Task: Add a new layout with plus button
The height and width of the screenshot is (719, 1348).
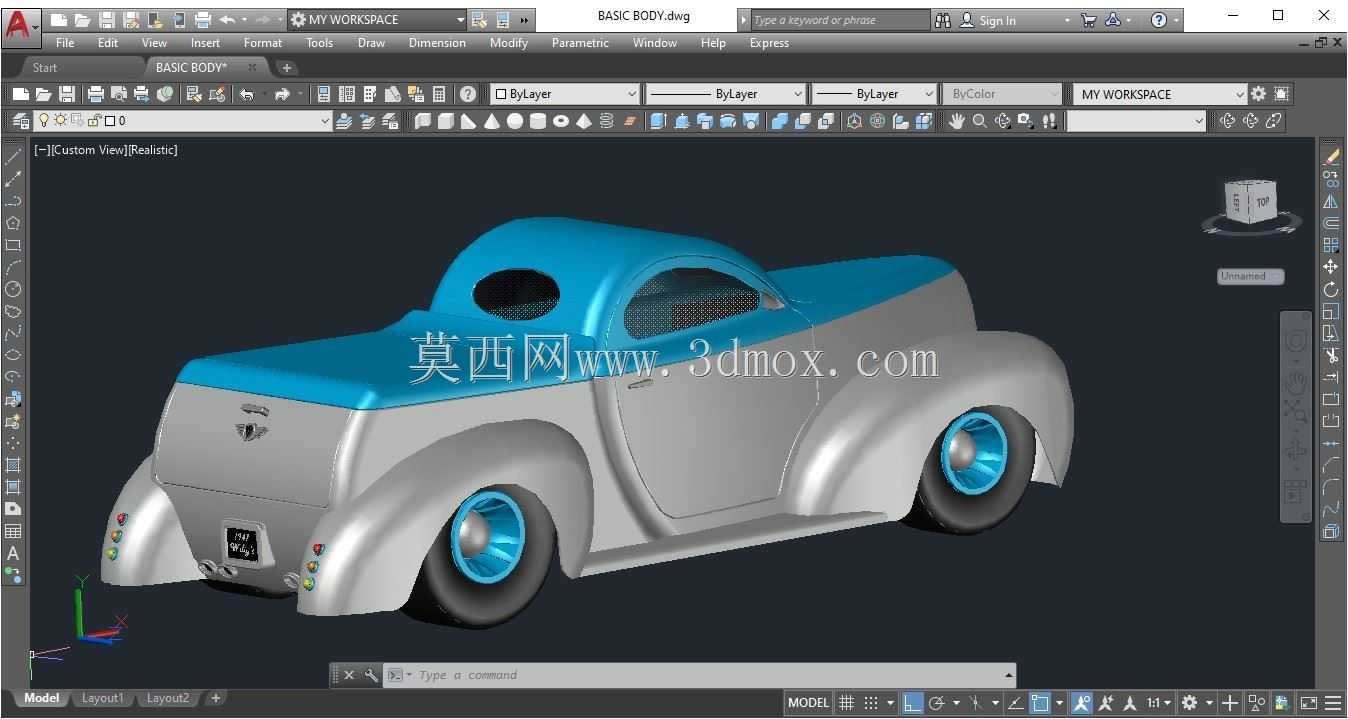Action: point(215,698)
